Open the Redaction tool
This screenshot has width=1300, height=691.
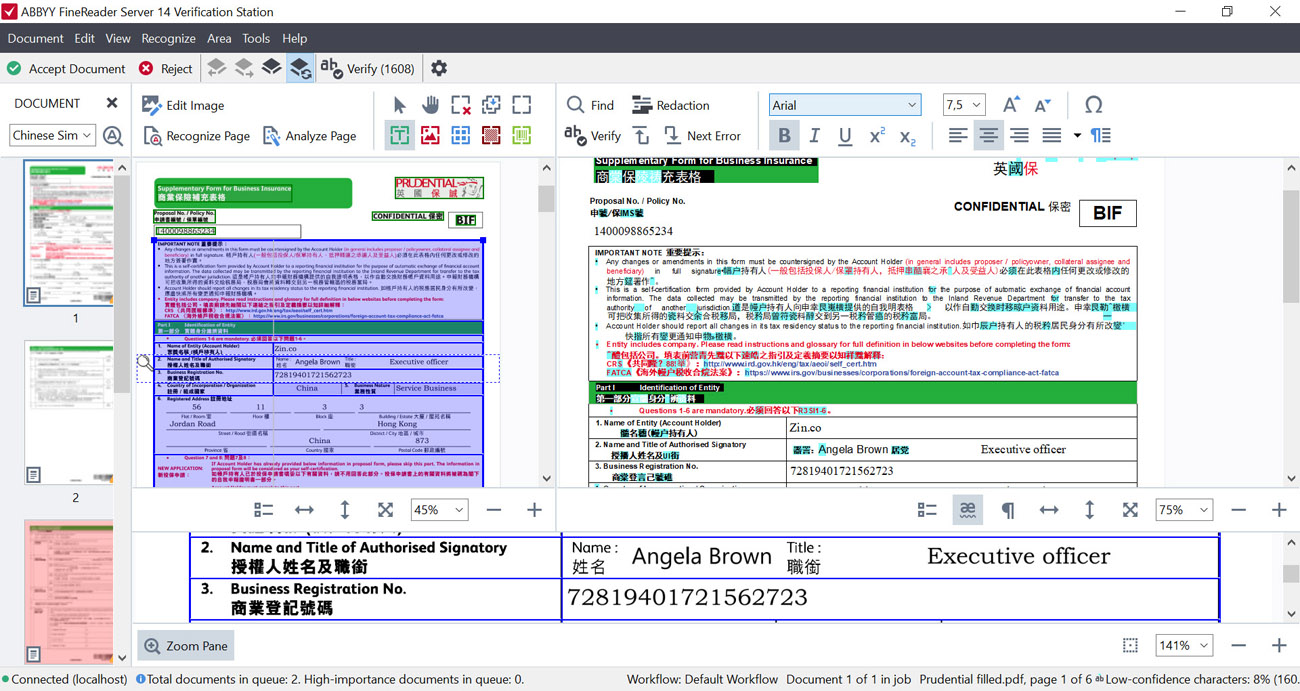click(671, 105)
